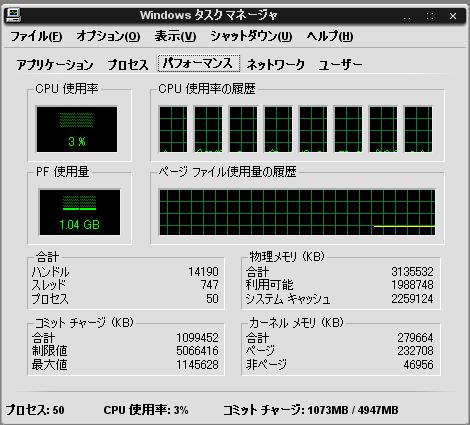Click nonpaged kernel memory value 46956
The image size is (470, 425).
419,365
